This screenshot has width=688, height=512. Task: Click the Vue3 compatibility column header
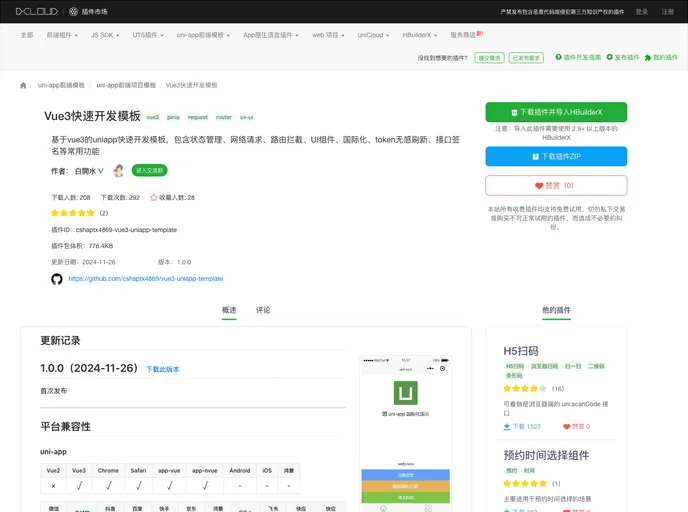tap(79, 470)
